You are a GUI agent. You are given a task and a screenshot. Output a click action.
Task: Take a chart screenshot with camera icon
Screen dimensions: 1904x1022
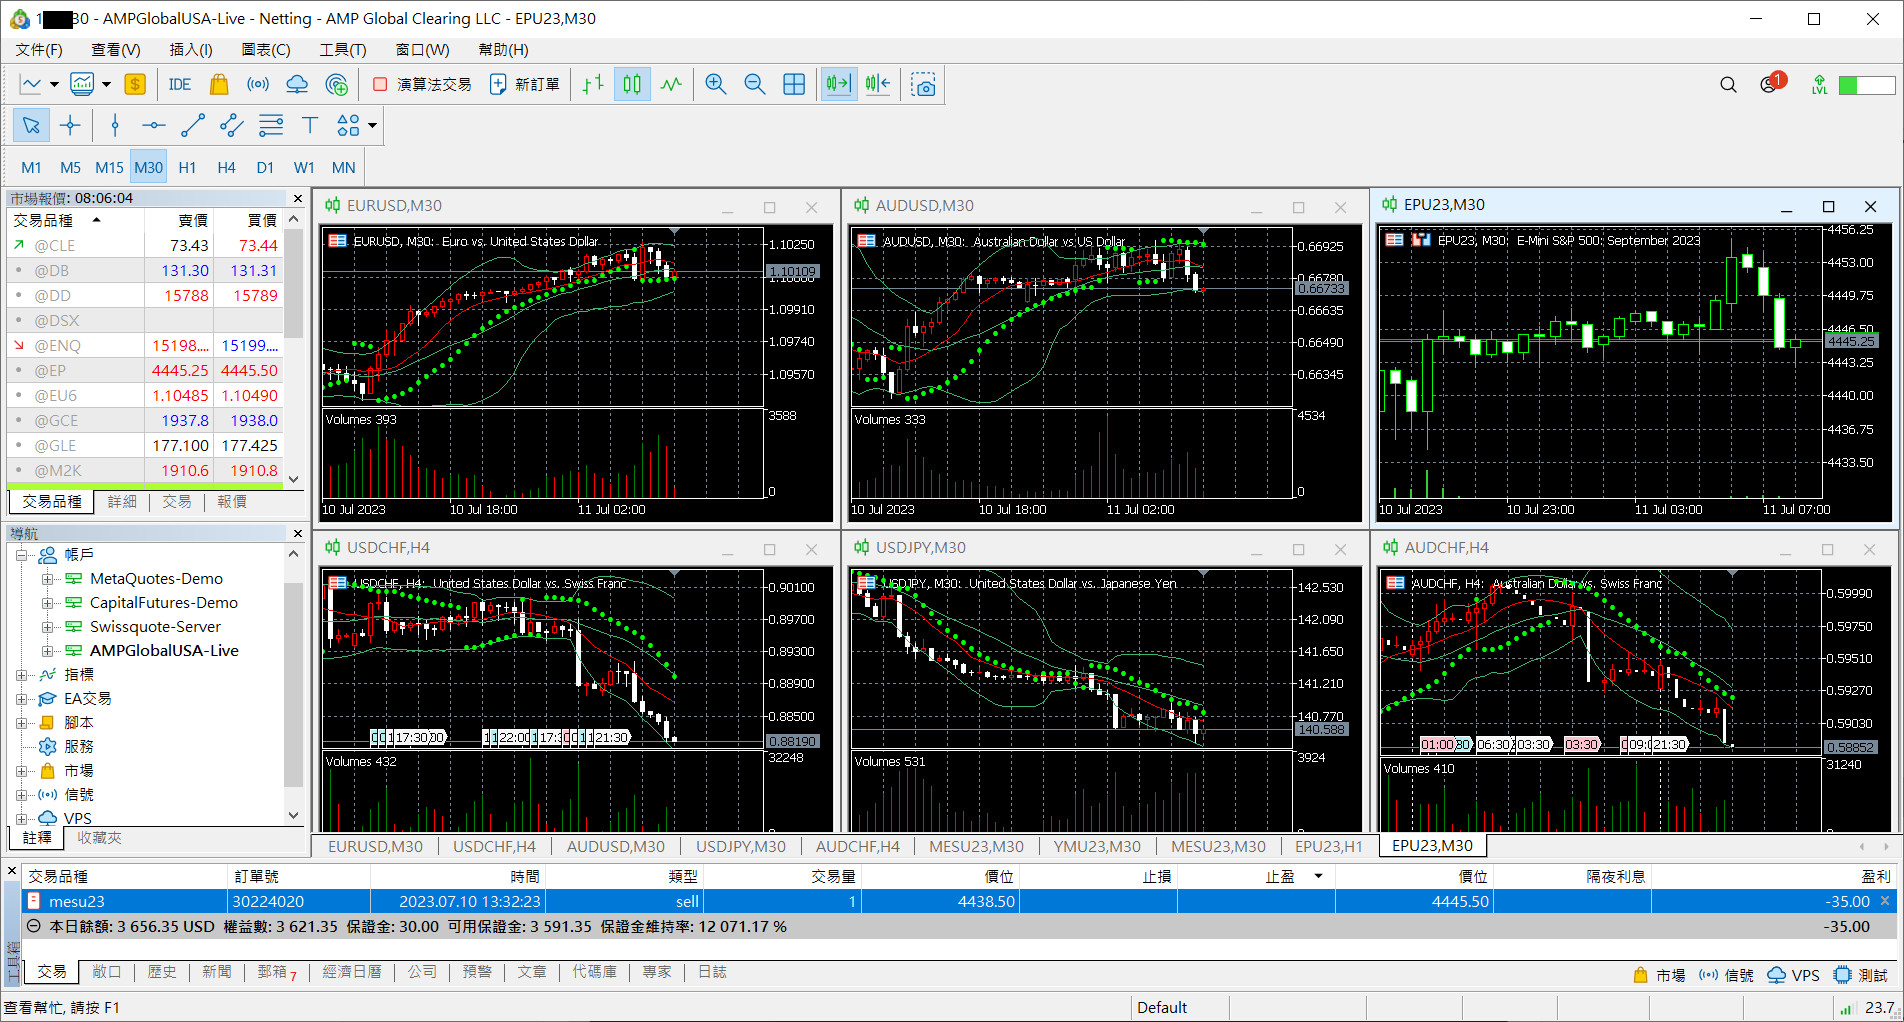tap(924, 85)
